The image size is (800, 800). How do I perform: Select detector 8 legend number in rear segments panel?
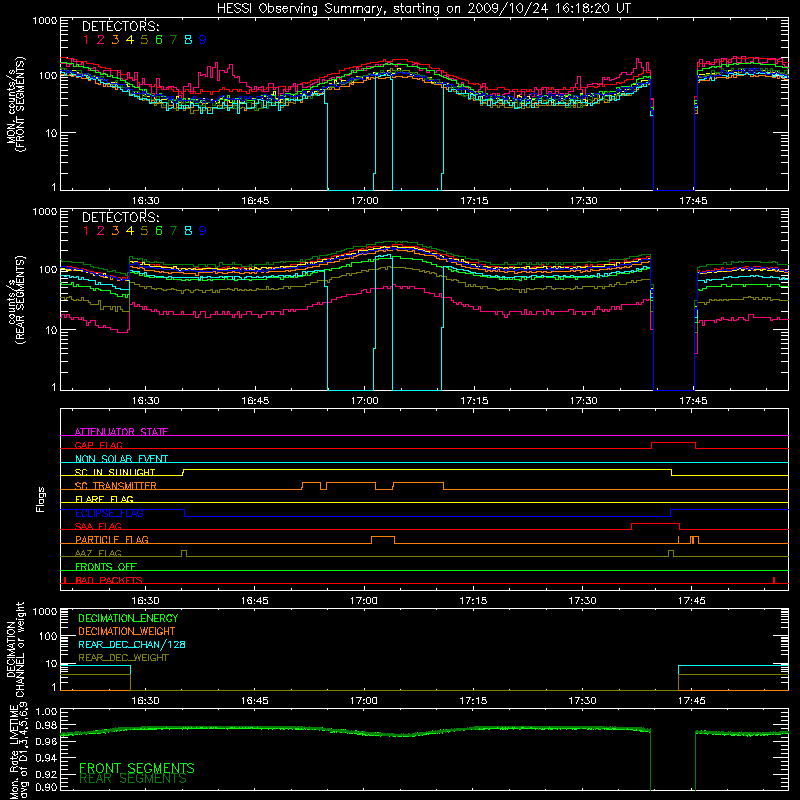pyautogui.click(x=188, y=231)
